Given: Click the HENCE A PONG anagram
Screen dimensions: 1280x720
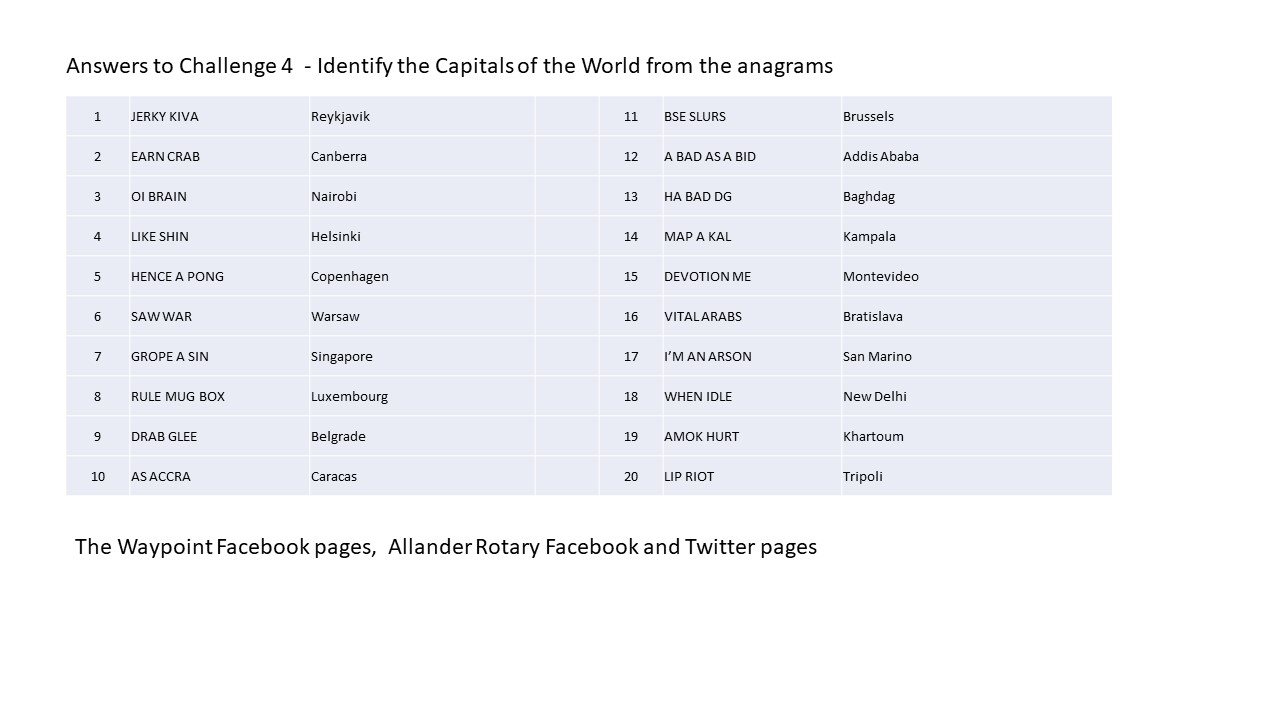Looking at the screenshot, I should point(177,276).
